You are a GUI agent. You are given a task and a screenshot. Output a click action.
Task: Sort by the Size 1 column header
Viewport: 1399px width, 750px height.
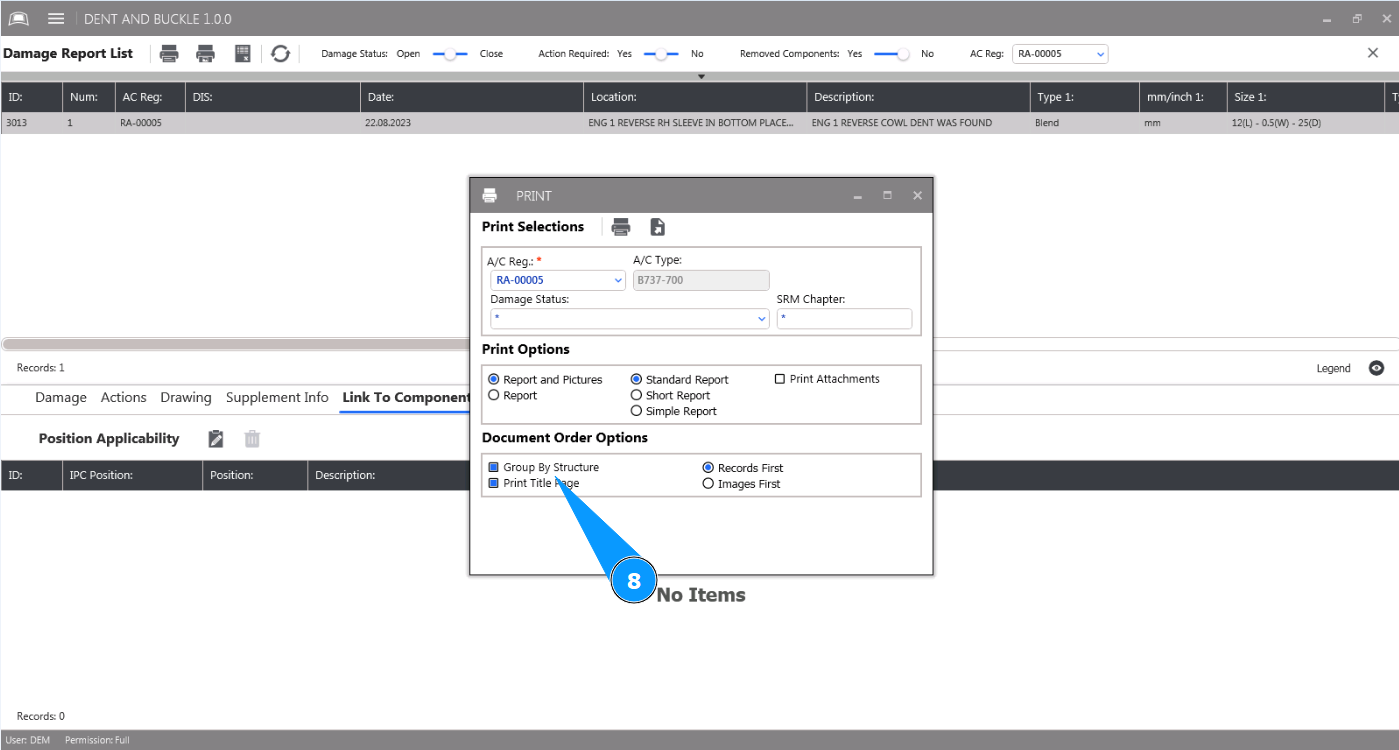click(1305, 97)
